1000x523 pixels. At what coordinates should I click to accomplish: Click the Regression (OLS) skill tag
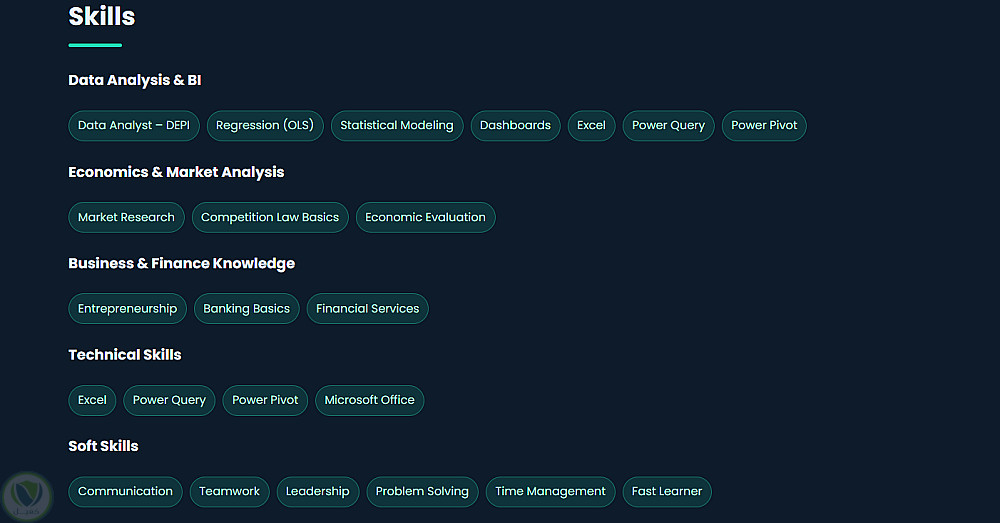(265, 126)
